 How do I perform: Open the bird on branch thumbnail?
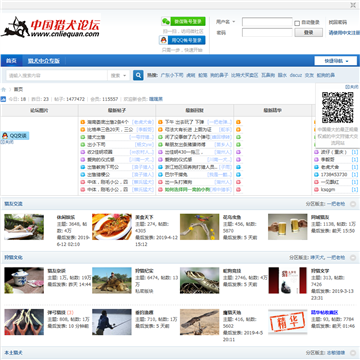(200, 227)
